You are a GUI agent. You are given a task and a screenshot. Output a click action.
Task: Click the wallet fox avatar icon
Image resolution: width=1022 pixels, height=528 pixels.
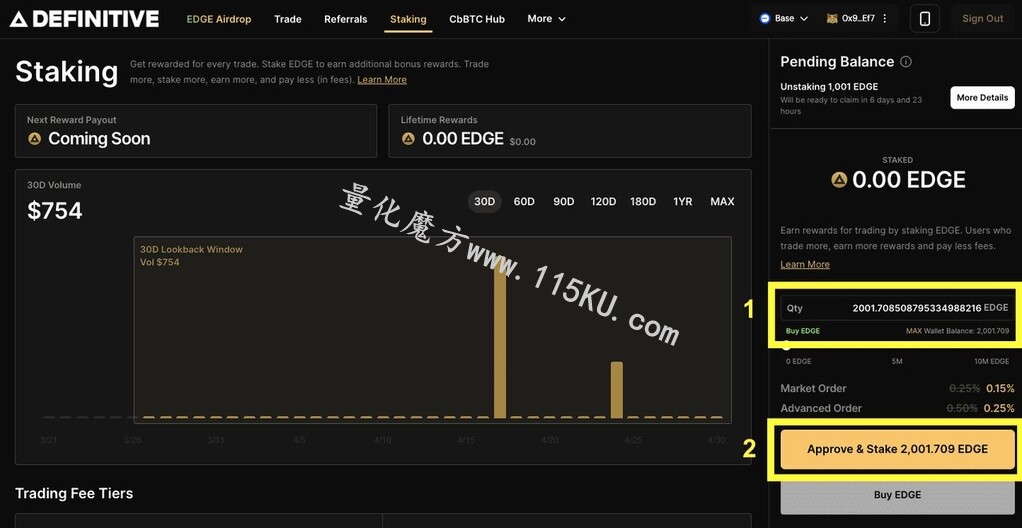point(832,18)
